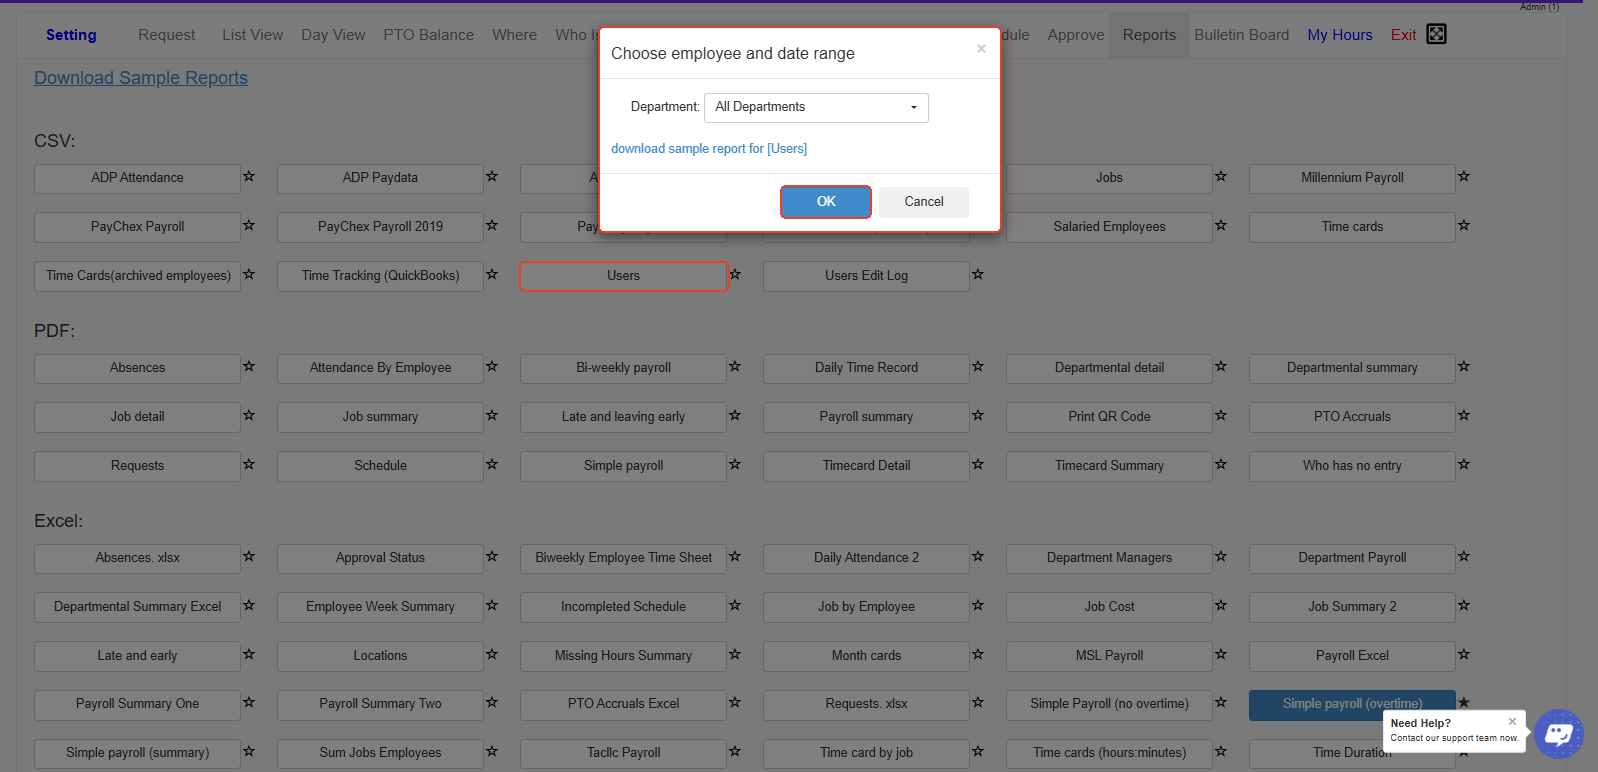Star the Job Cost Excel report
This screenshot has height=772, width=1598.
pyautogui.click(x=1221, y=606)
